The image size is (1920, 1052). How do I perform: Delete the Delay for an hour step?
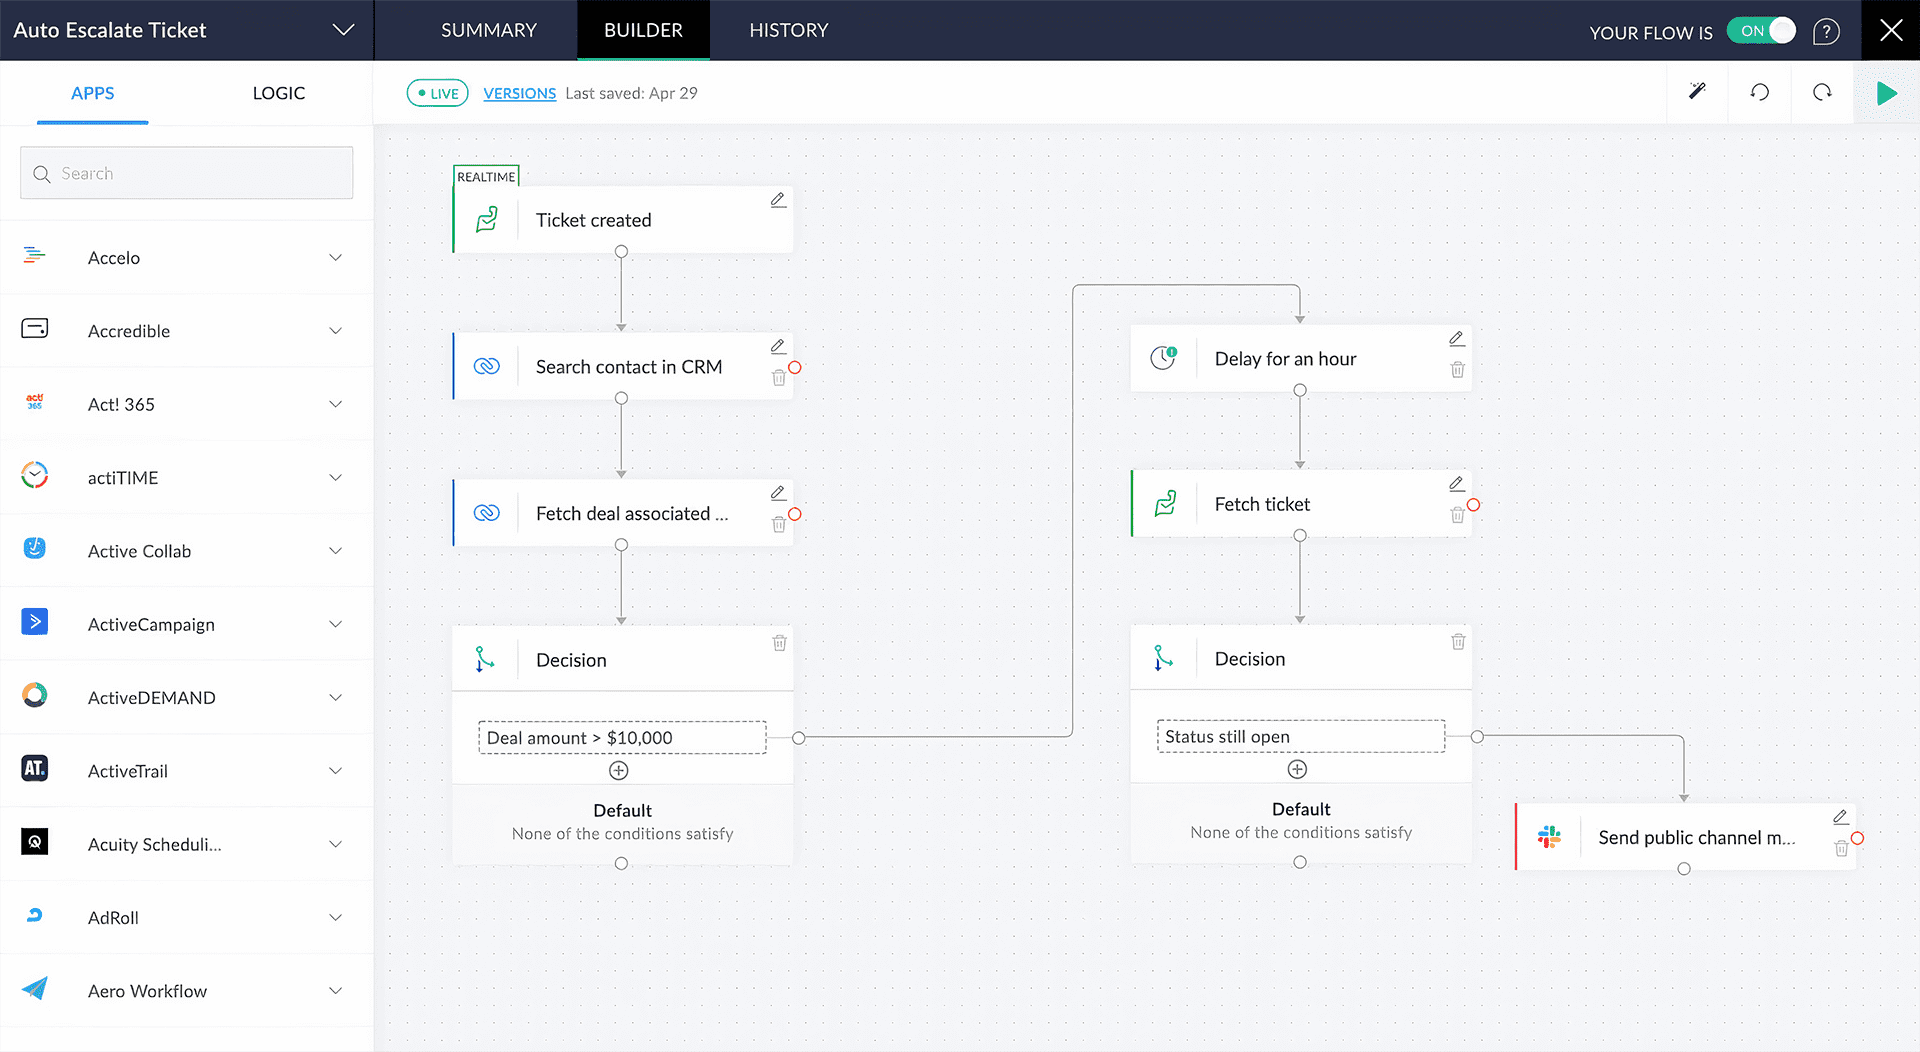[1457, 370]
